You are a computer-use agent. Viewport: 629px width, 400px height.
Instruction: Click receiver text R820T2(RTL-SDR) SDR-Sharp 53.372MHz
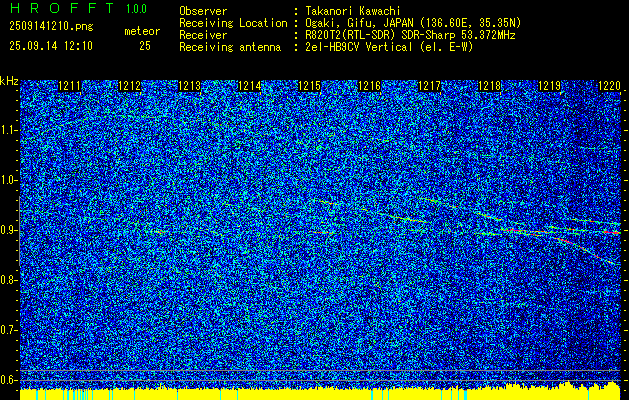[x=410, y=35]
